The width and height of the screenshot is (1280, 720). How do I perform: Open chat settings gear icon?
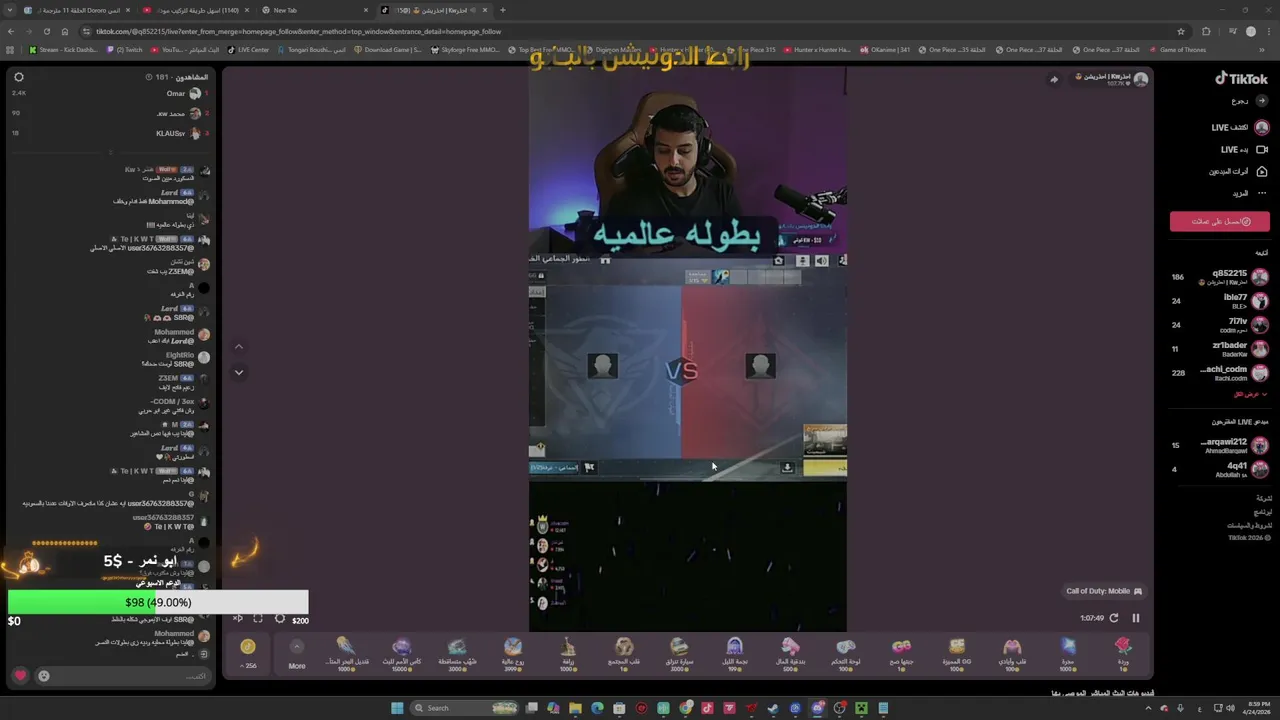point(18,77)
